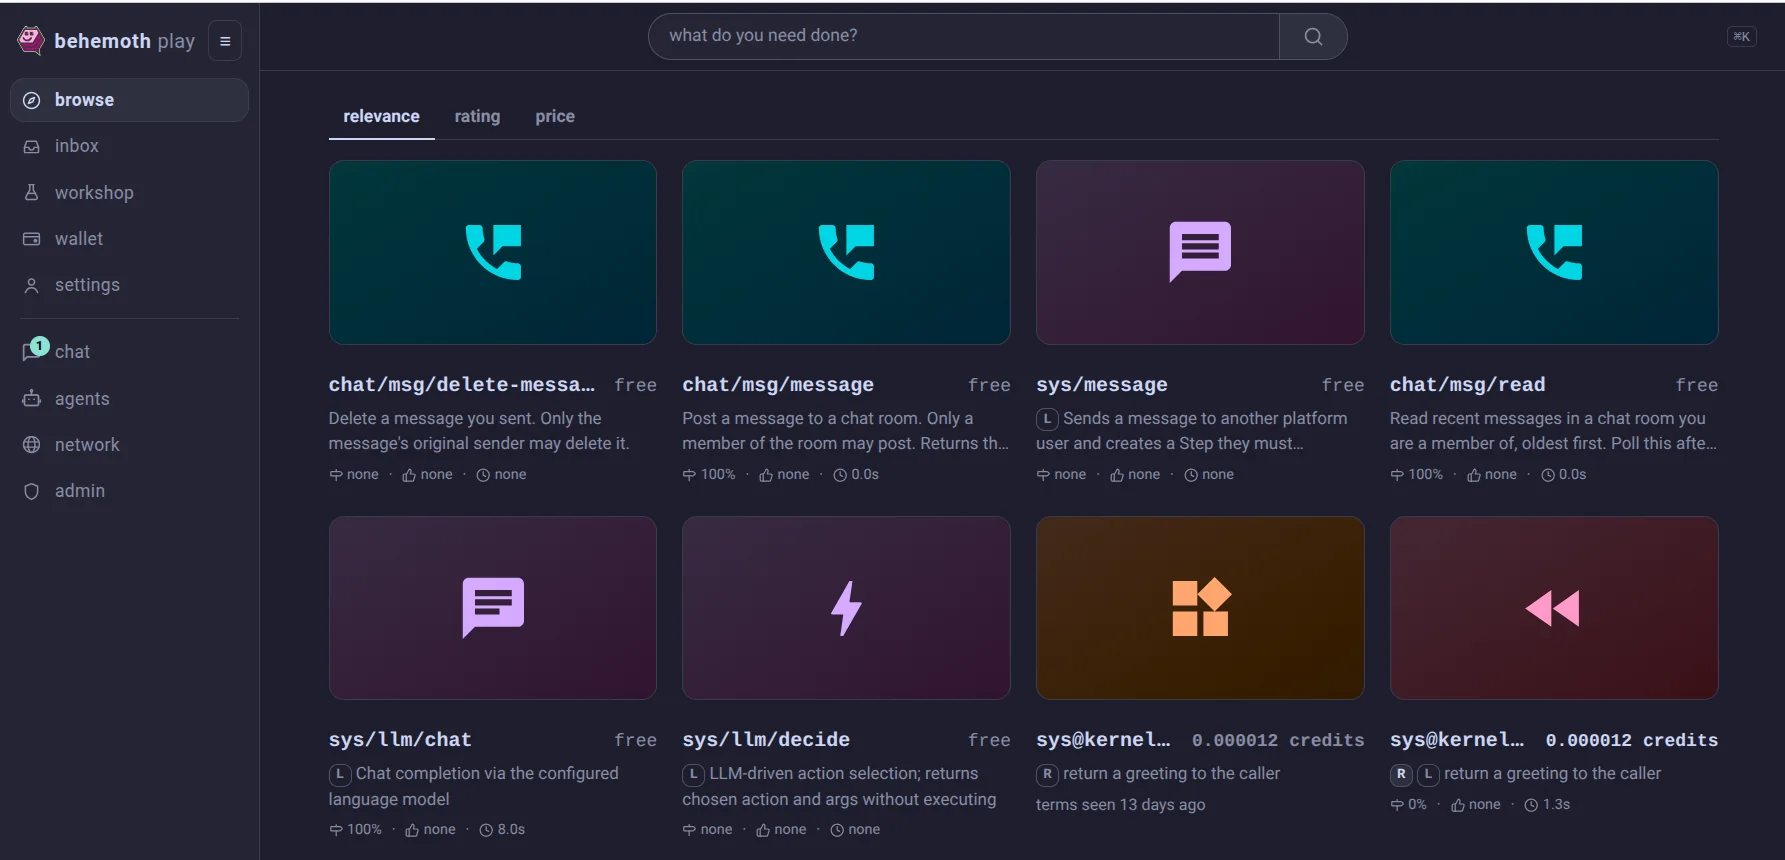Switch to the rating sort tab
This screenshot has height=860, width=1785.
(477, 116)
